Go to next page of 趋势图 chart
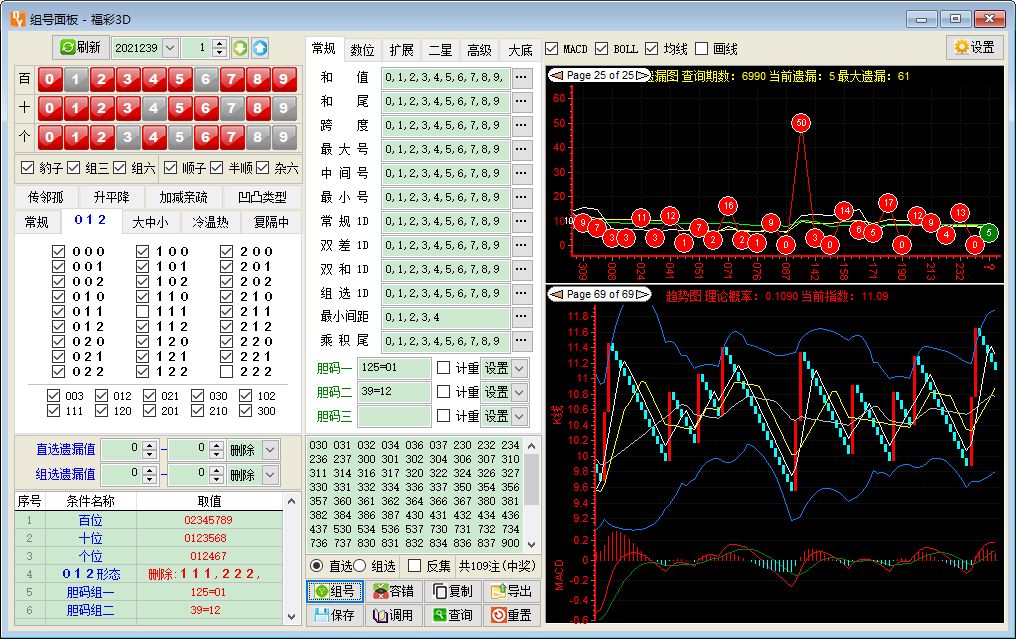 click(643, 294)
